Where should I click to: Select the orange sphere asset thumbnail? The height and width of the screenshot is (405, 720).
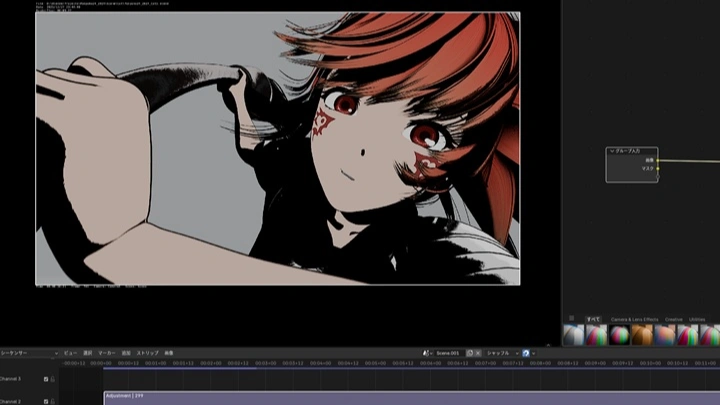[642, 335]
